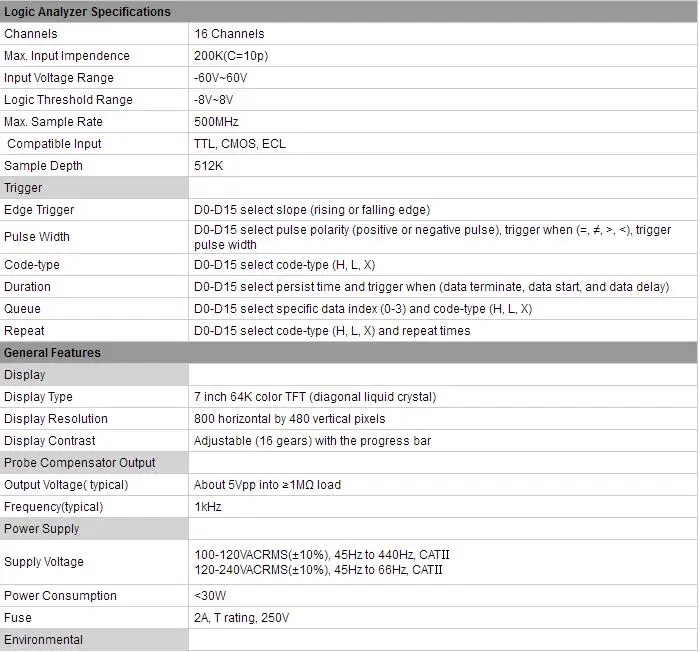This screenshot has height=652, width=700.
Task: Select the Supply Voltage row label
Action: [44, 562]
